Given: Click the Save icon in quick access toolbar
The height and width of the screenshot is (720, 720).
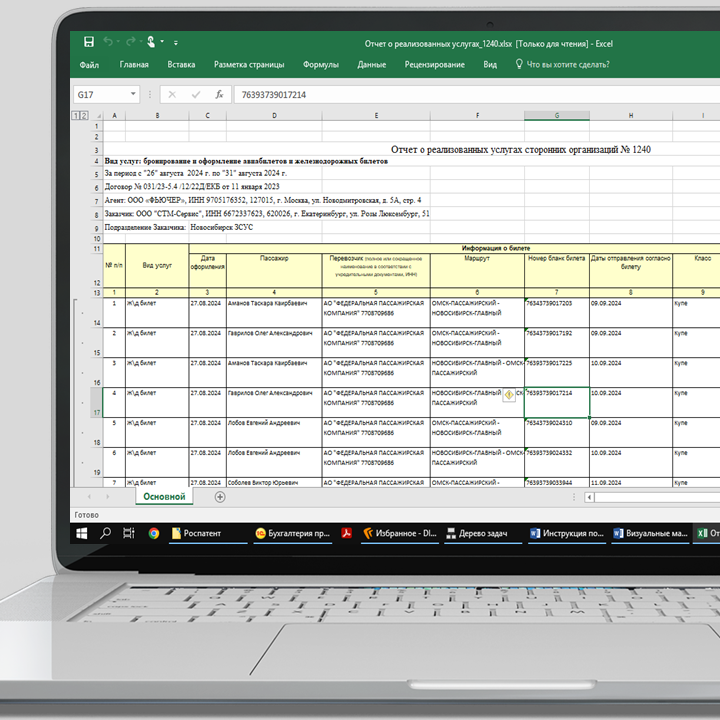Looking at the screenshot, I should (89, 42).
